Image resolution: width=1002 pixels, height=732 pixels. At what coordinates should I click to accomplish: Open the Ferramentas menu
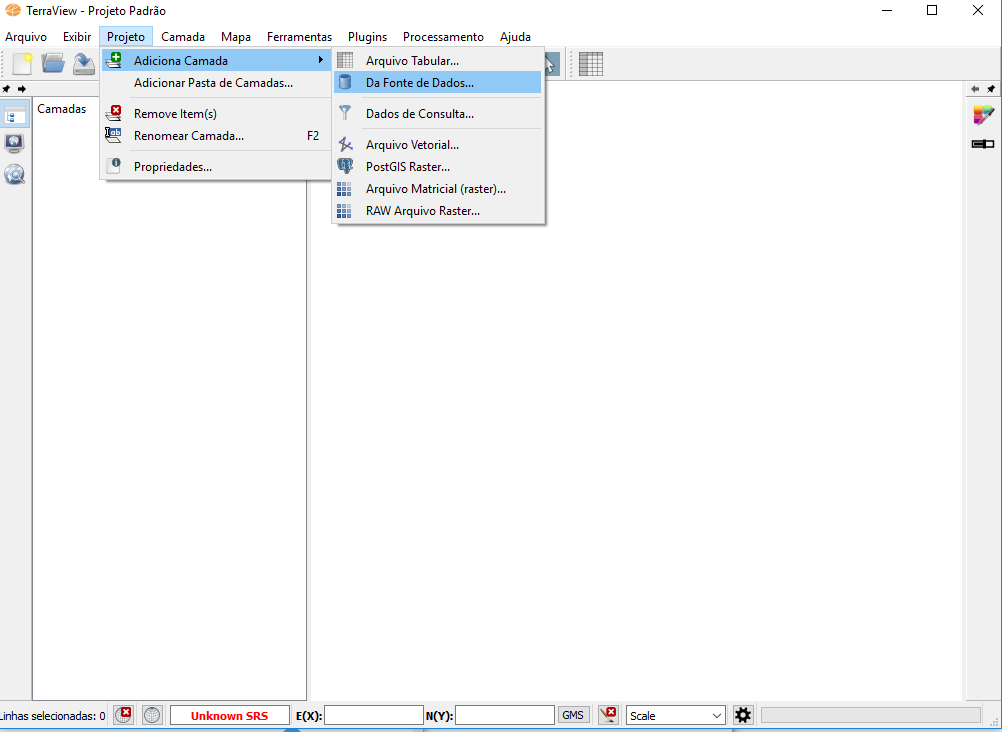[x=300, y=37]
